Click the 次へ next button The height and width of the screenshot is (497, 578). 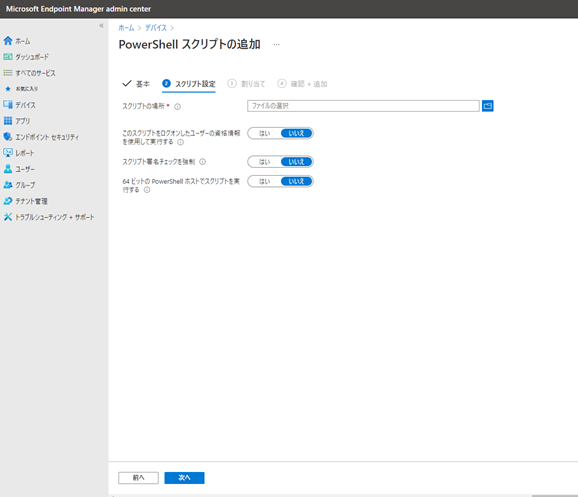click(x=184, y=478)
